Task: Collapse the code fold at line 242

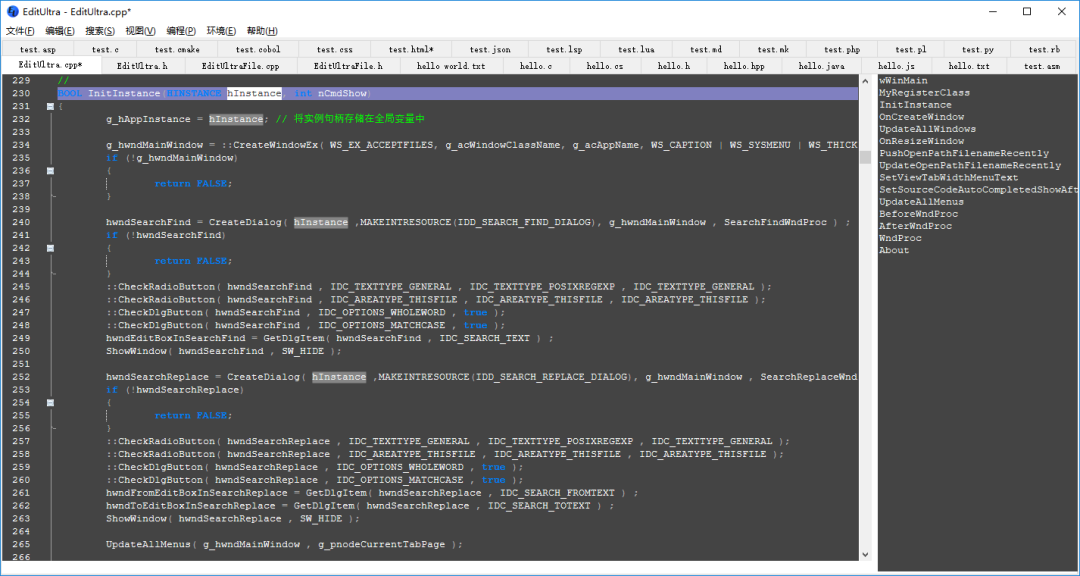Action: coord(50,247)
